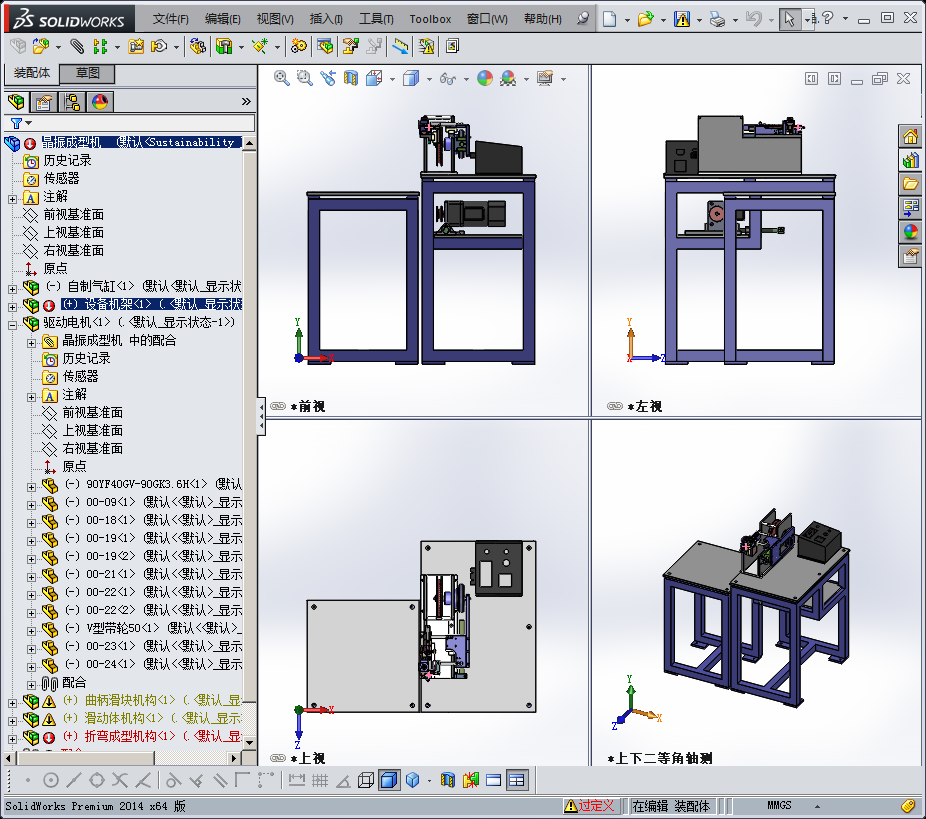Click the Display Style cube icon
Viewport: 926px width, 819px height.
(410, 78)
